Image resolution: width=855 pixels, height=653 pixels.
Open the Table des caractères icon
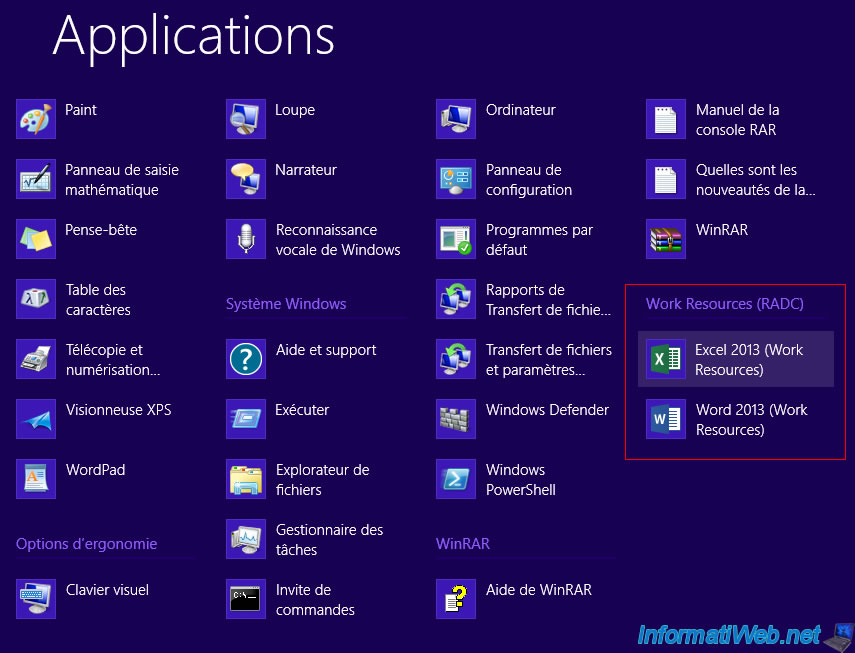(36, 299)
